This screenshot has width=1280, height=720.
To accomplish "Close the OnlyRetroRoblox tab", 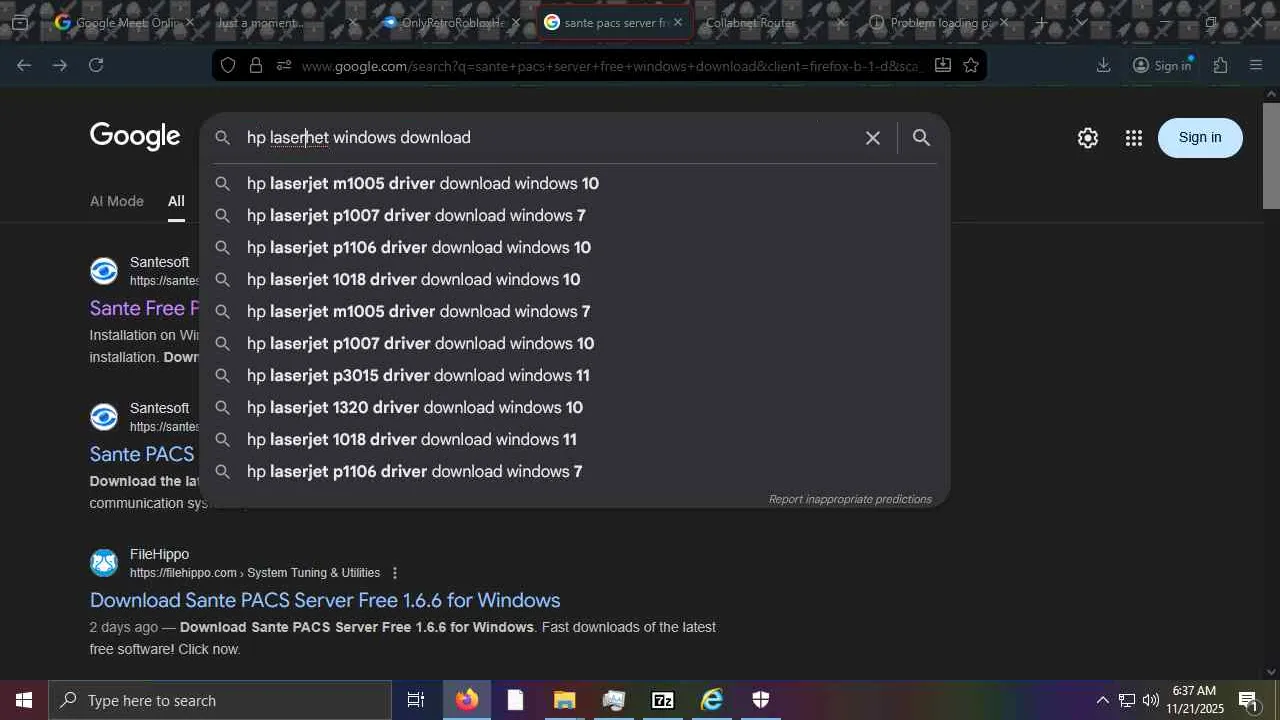I will click(x=515, y=22).
